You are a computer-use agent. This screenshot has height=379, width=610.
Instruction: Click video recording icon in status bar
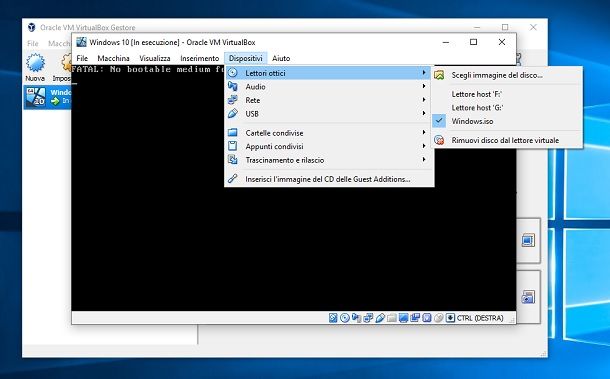[x=415, y=318]
